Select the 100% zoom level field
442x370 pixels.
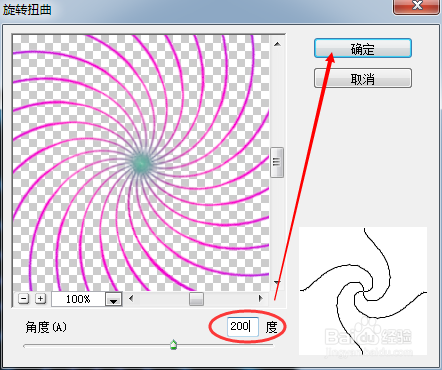point(78,299)
